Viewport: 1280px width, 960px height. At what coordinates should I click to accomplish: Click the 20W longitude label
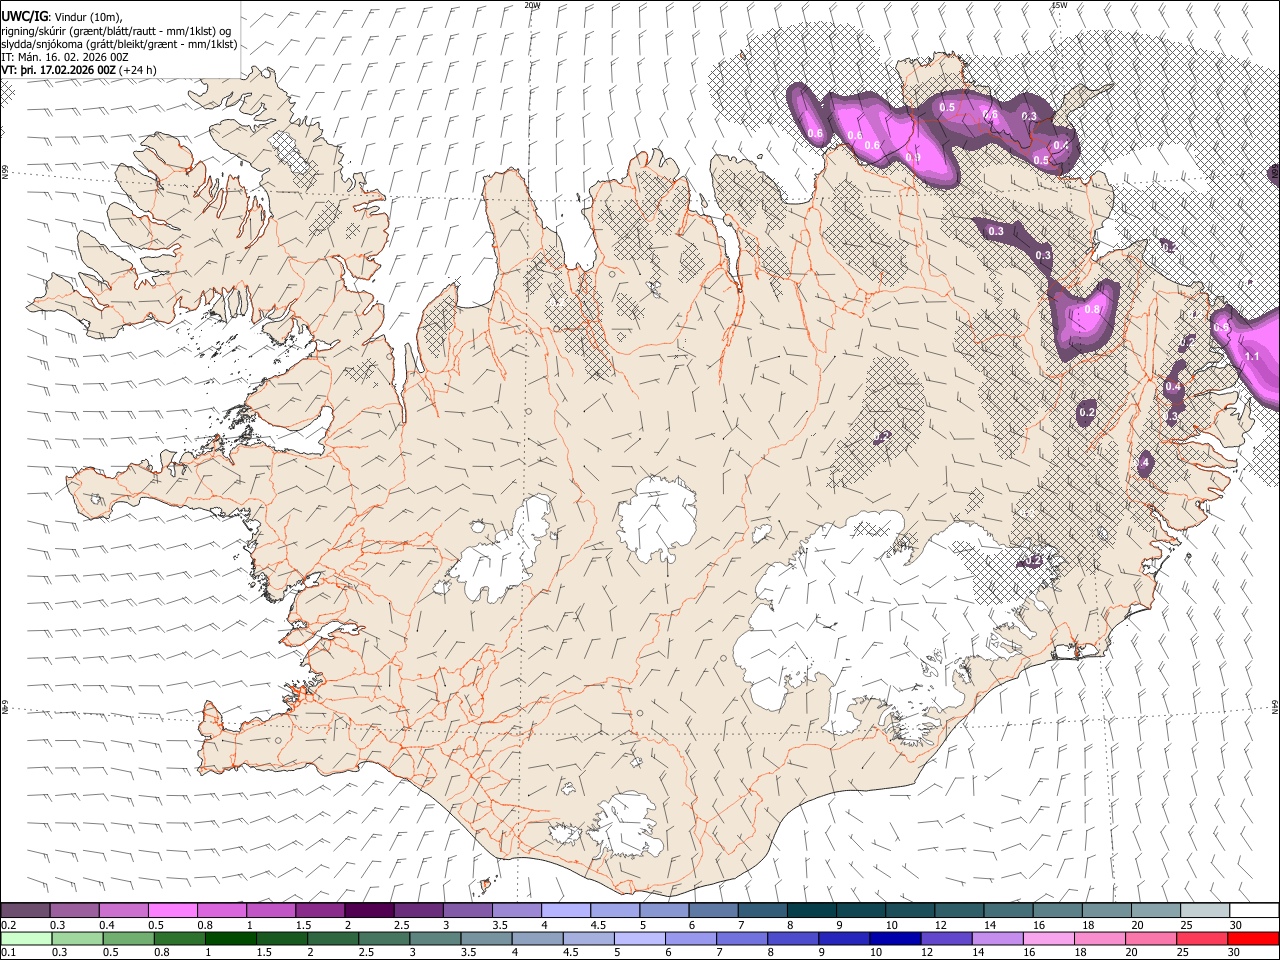tap(532, 5)
